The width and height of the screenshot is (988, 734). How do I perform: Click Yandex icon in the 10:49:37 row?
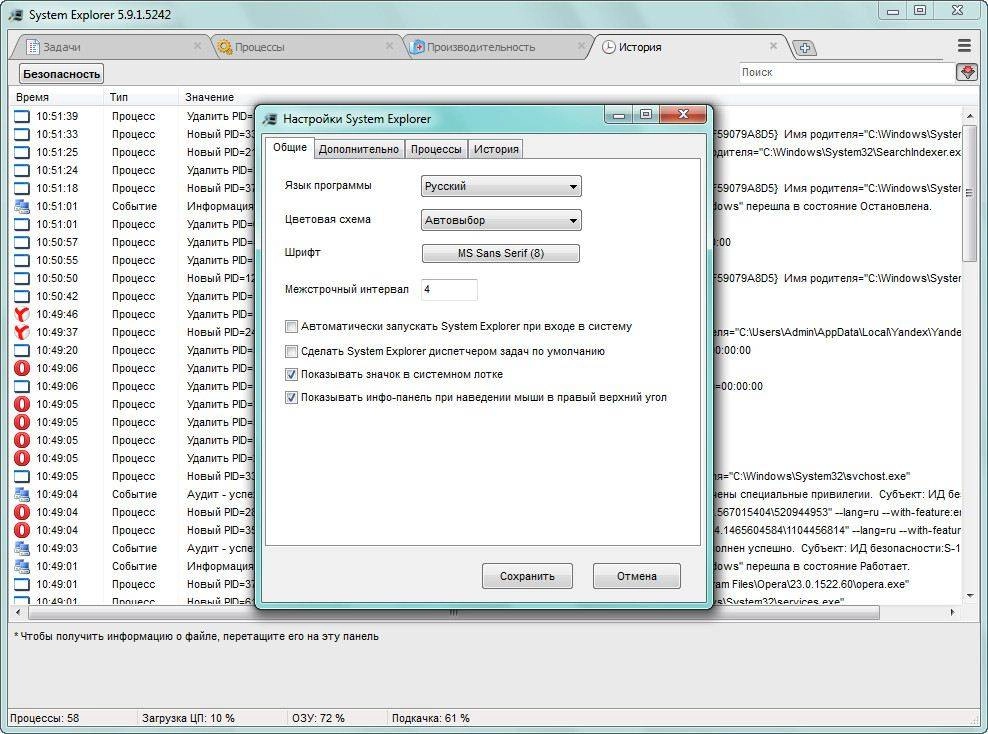coord(22,332)
